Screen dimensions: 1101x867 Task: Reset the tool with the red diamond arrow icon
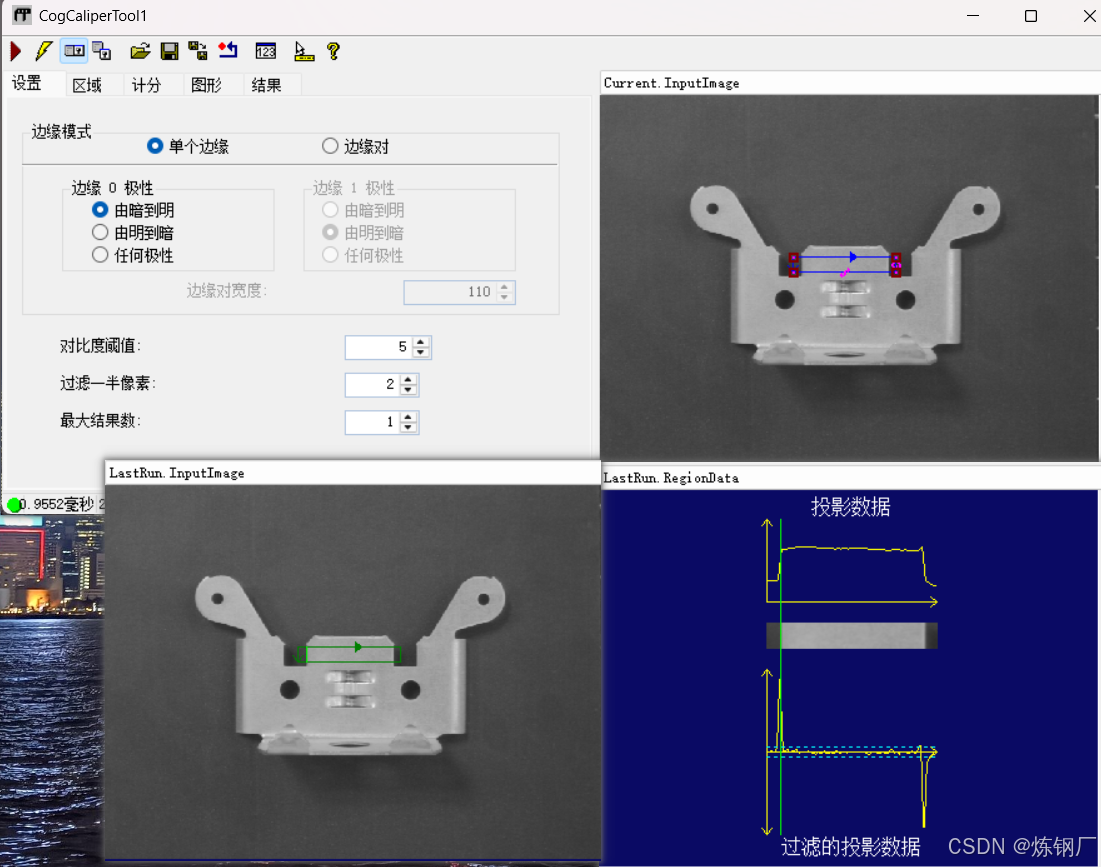(228, 51)
